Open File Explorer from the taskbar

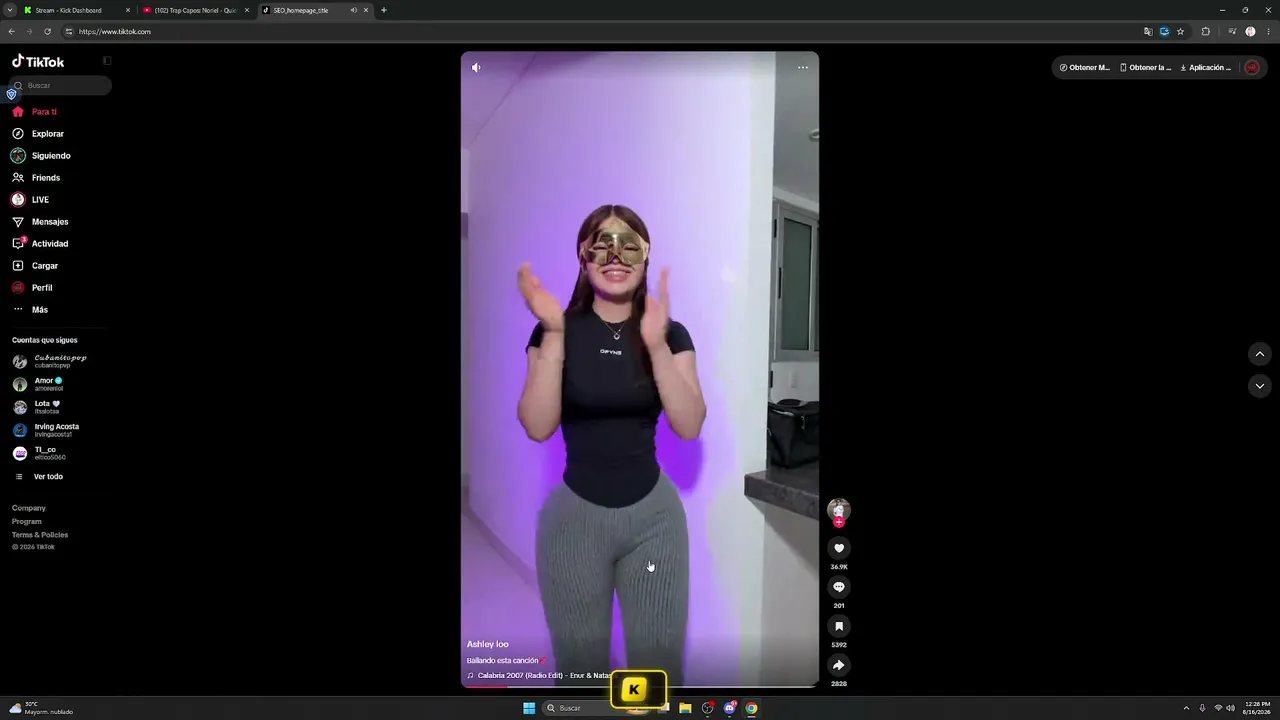click(685, 708)
